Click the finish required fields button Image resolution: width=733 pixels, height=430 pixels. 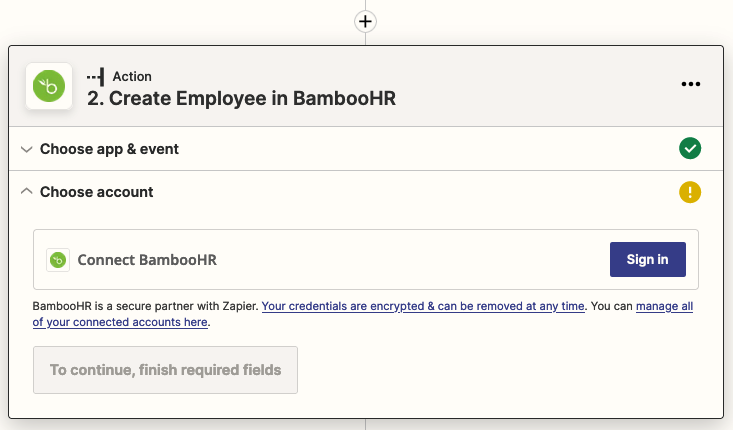point(165,370)
